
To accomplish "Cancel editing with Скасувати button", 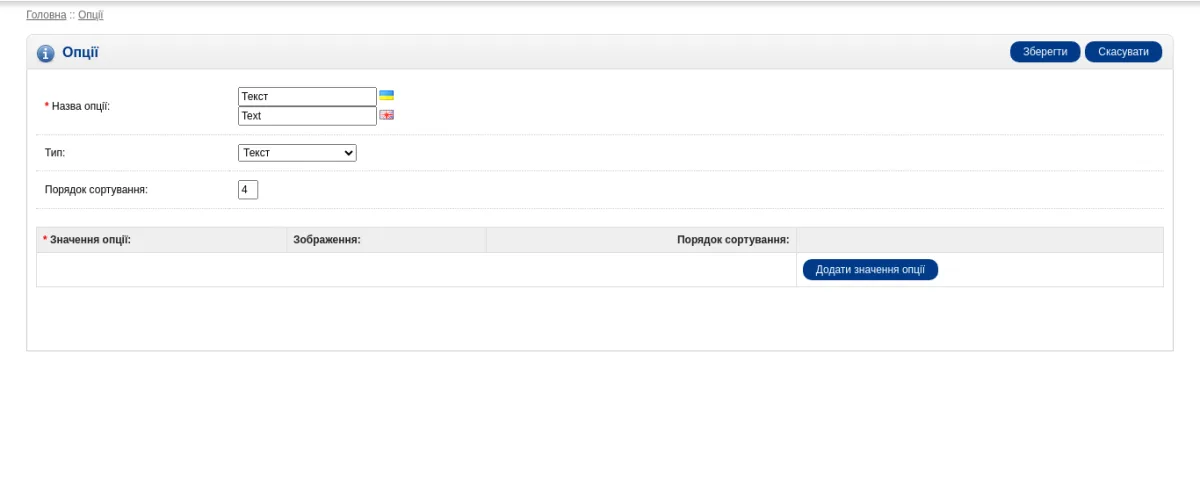I will click(1123, 52).
